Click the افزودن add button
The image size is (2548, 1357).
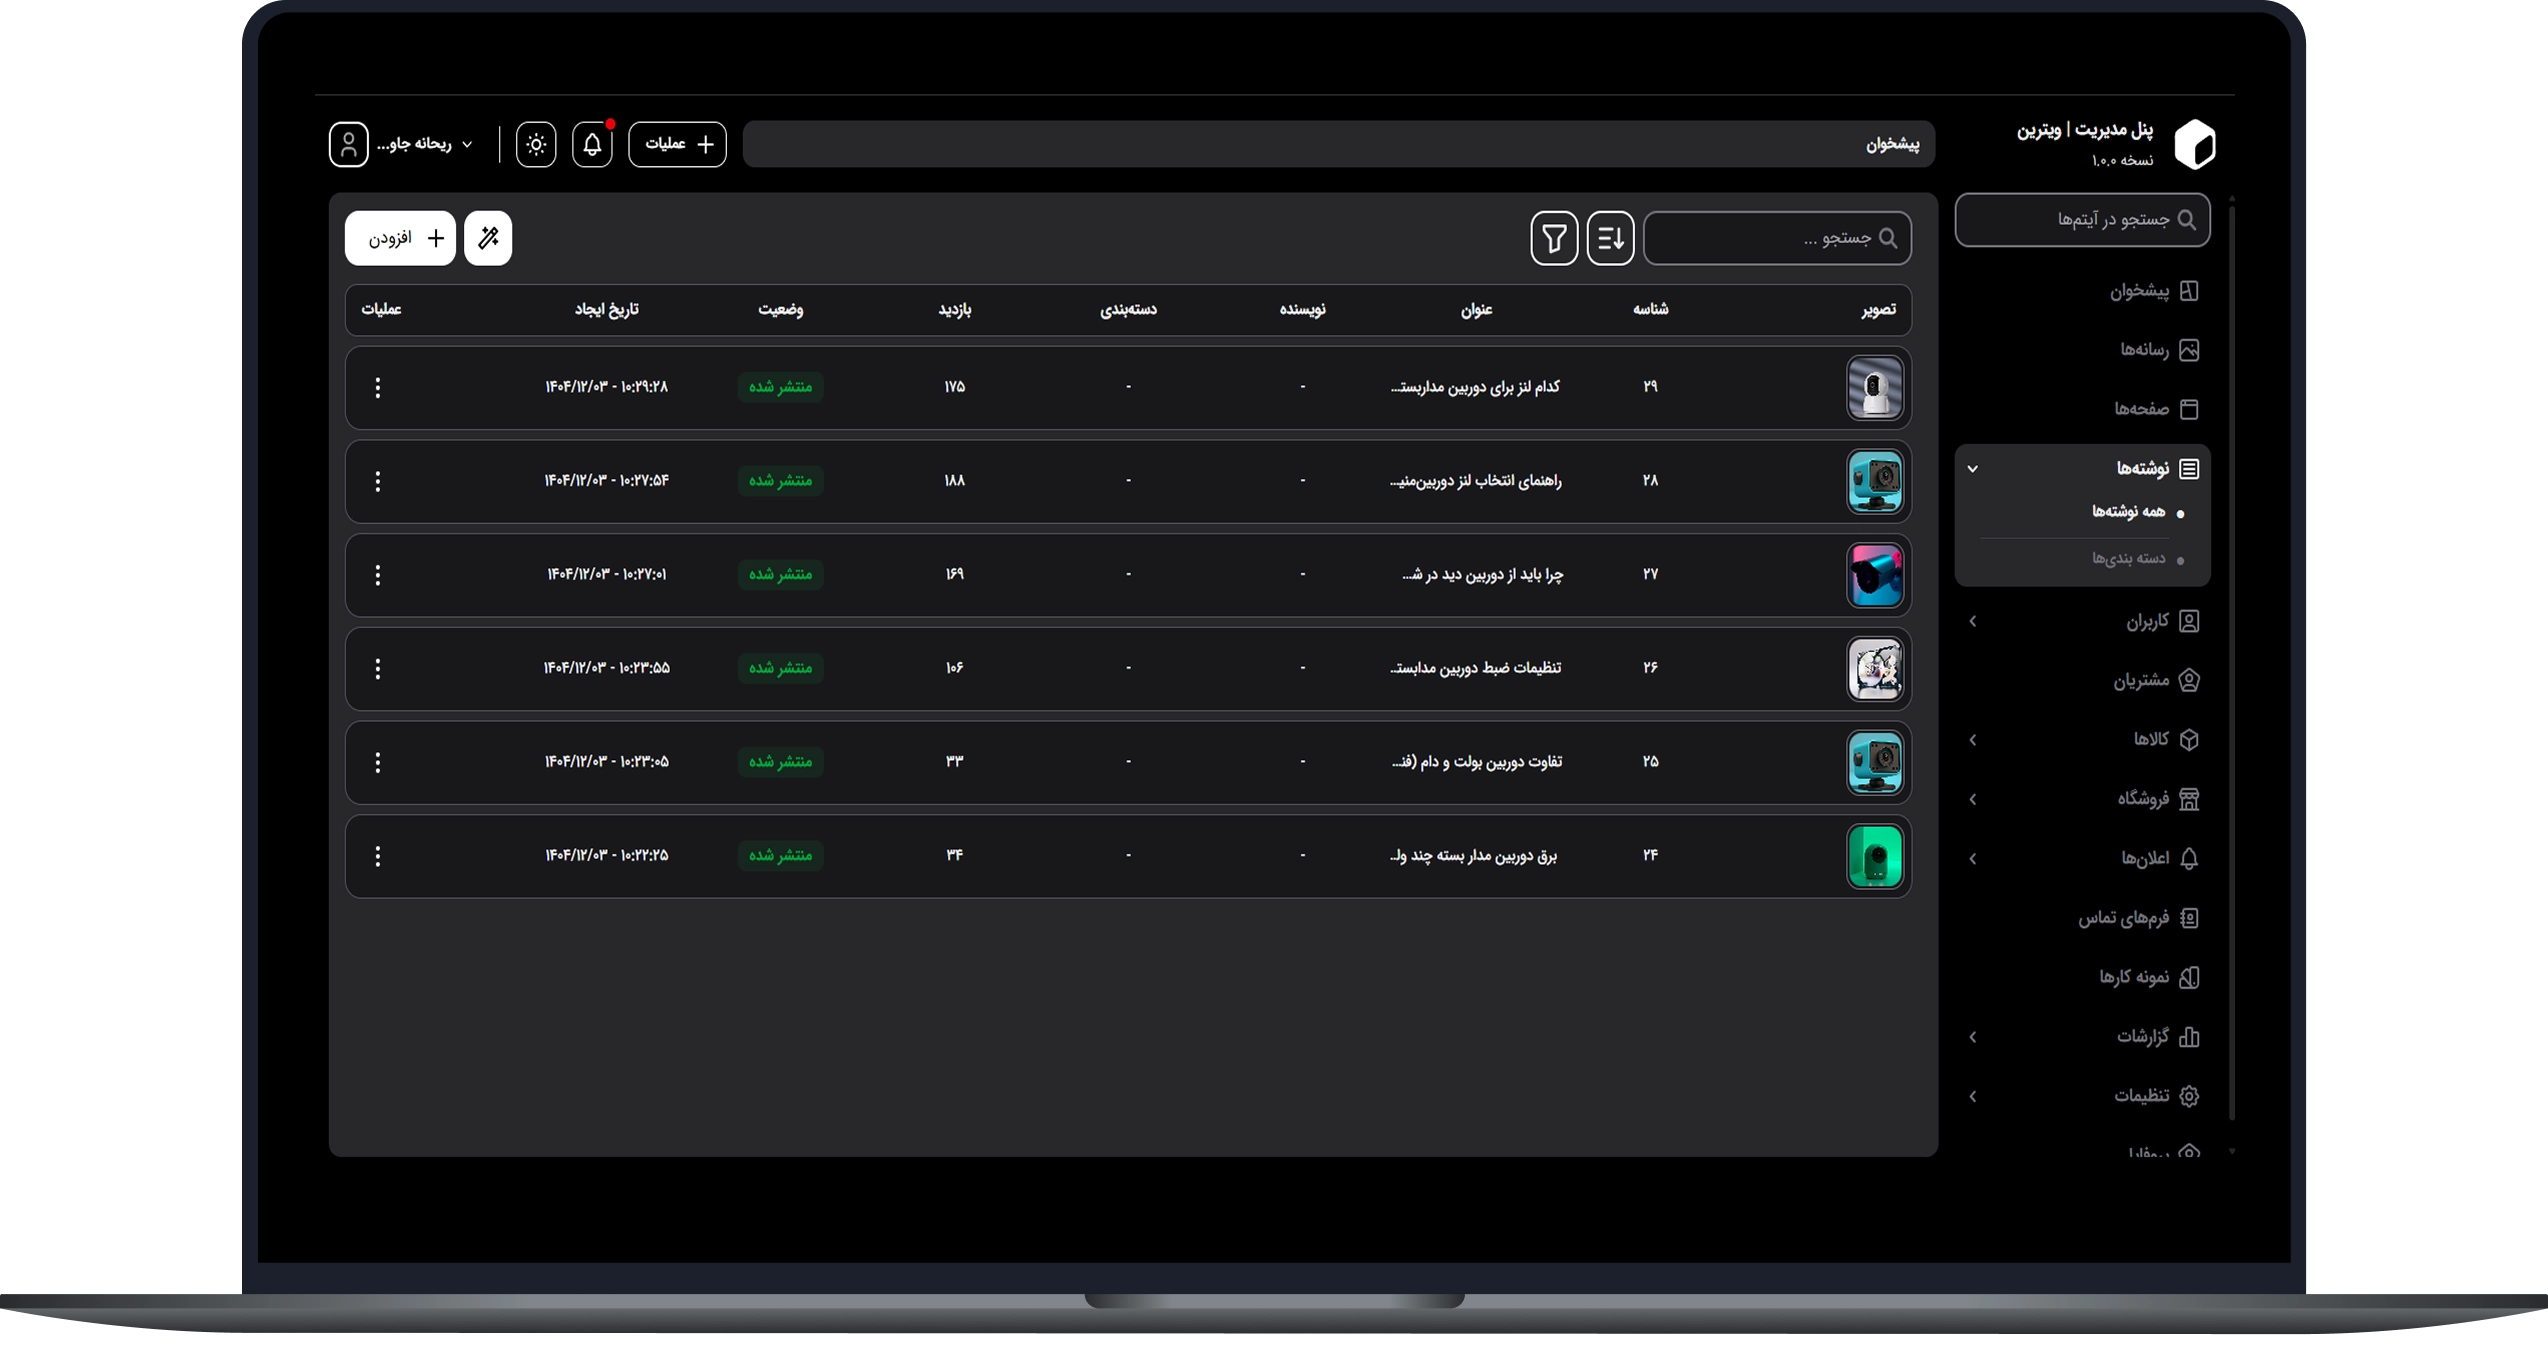tap(400, 238)
